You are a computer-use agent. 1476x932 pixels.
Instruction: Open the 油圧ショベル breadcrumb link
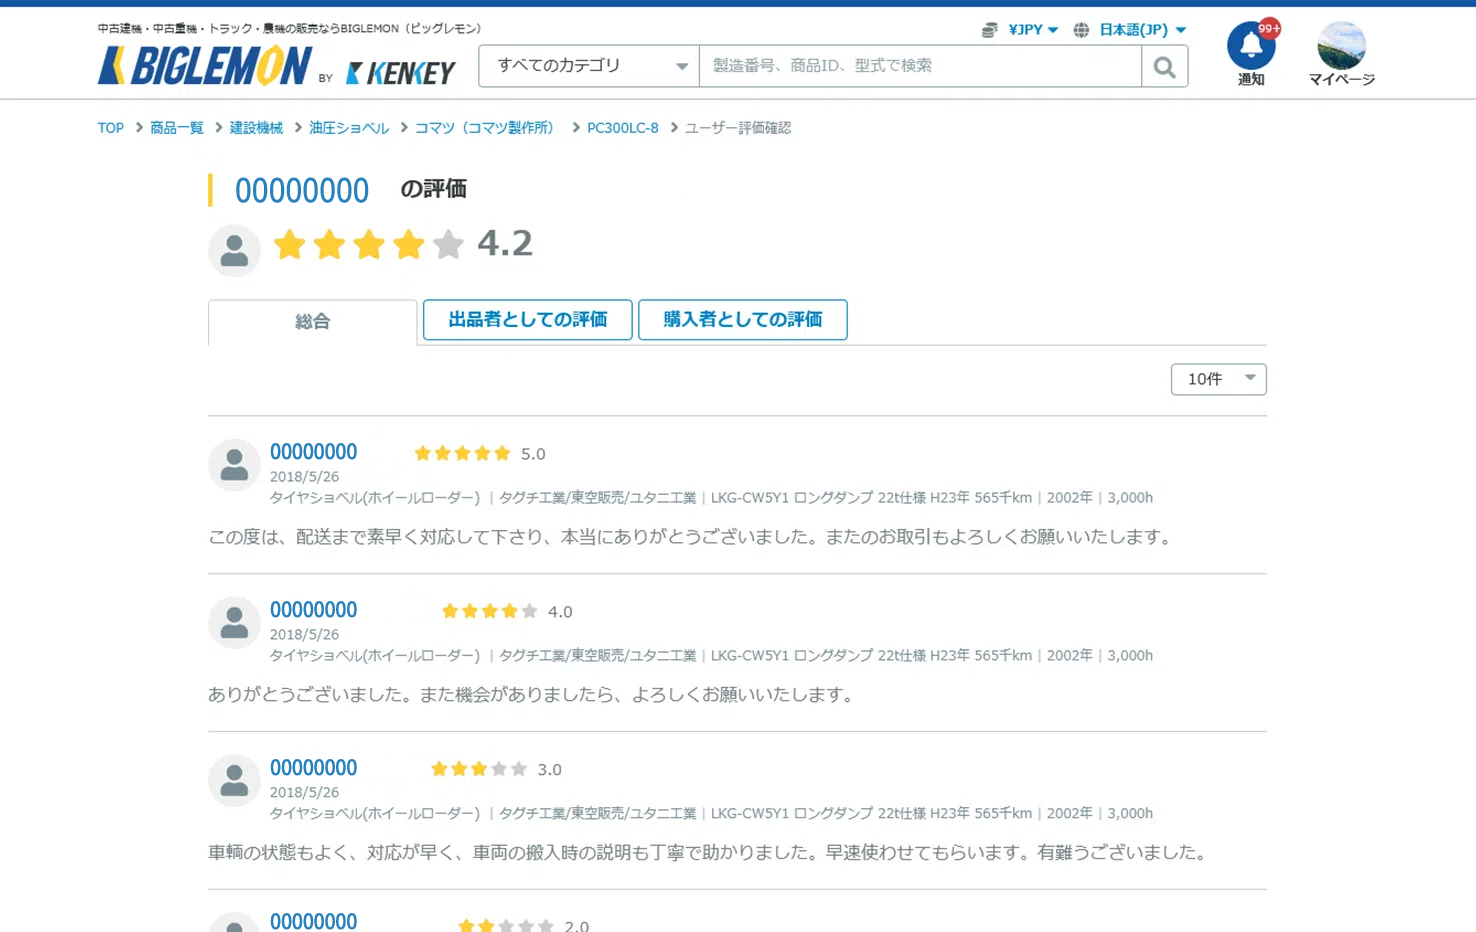click(348, 128)
